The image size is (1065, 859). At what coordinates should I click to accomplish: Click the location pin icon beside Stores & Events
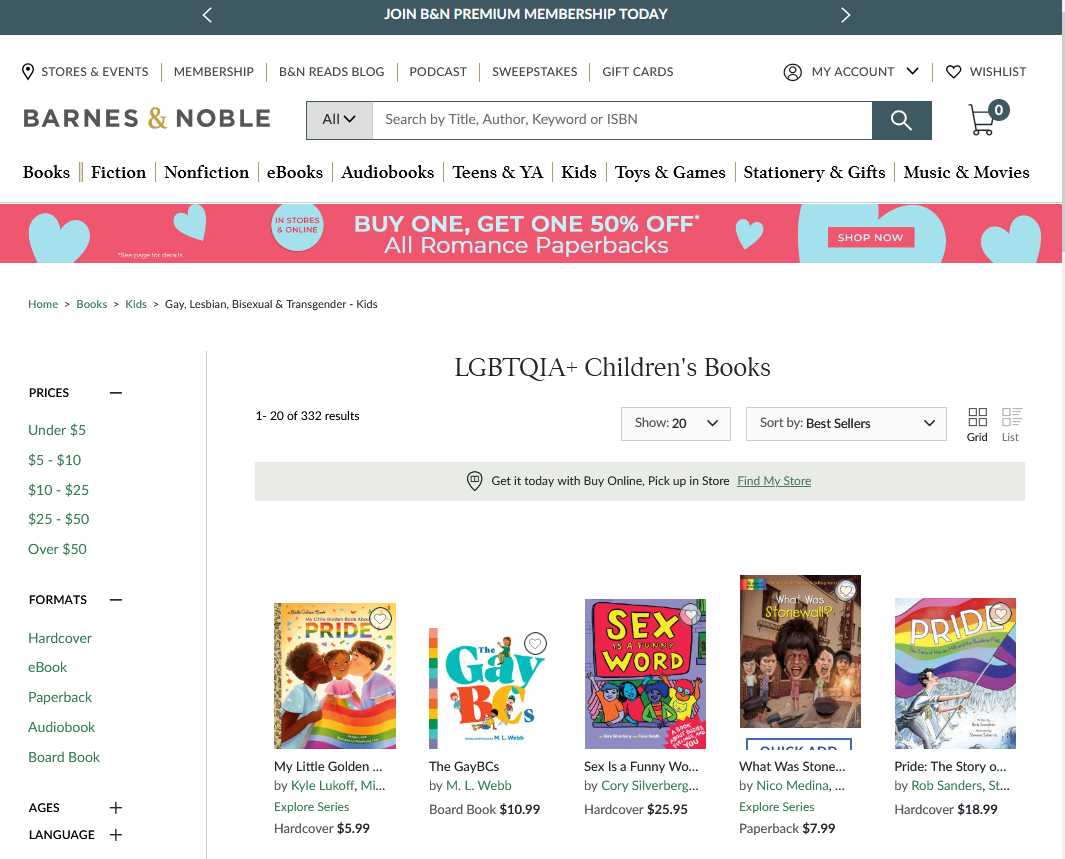[x=28, y=71]
